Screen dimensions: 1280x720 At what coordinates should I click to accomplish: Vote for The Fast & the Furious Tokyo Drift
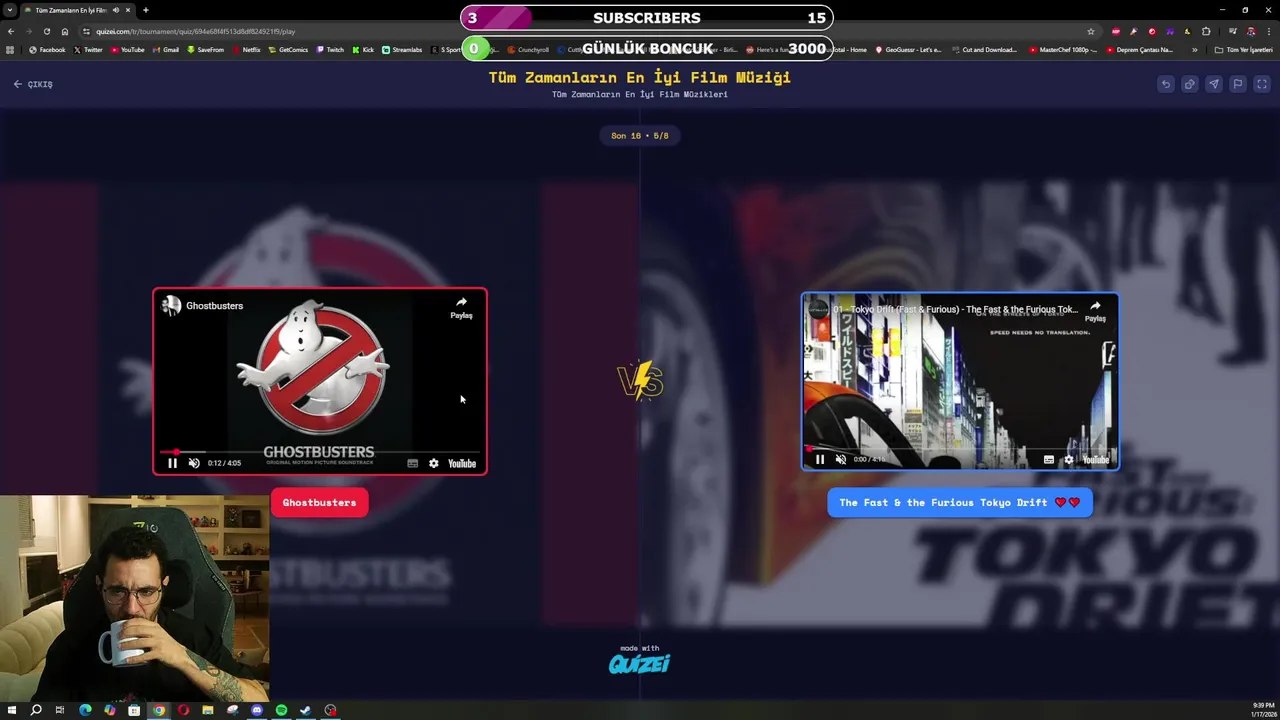tap(960, 503)
